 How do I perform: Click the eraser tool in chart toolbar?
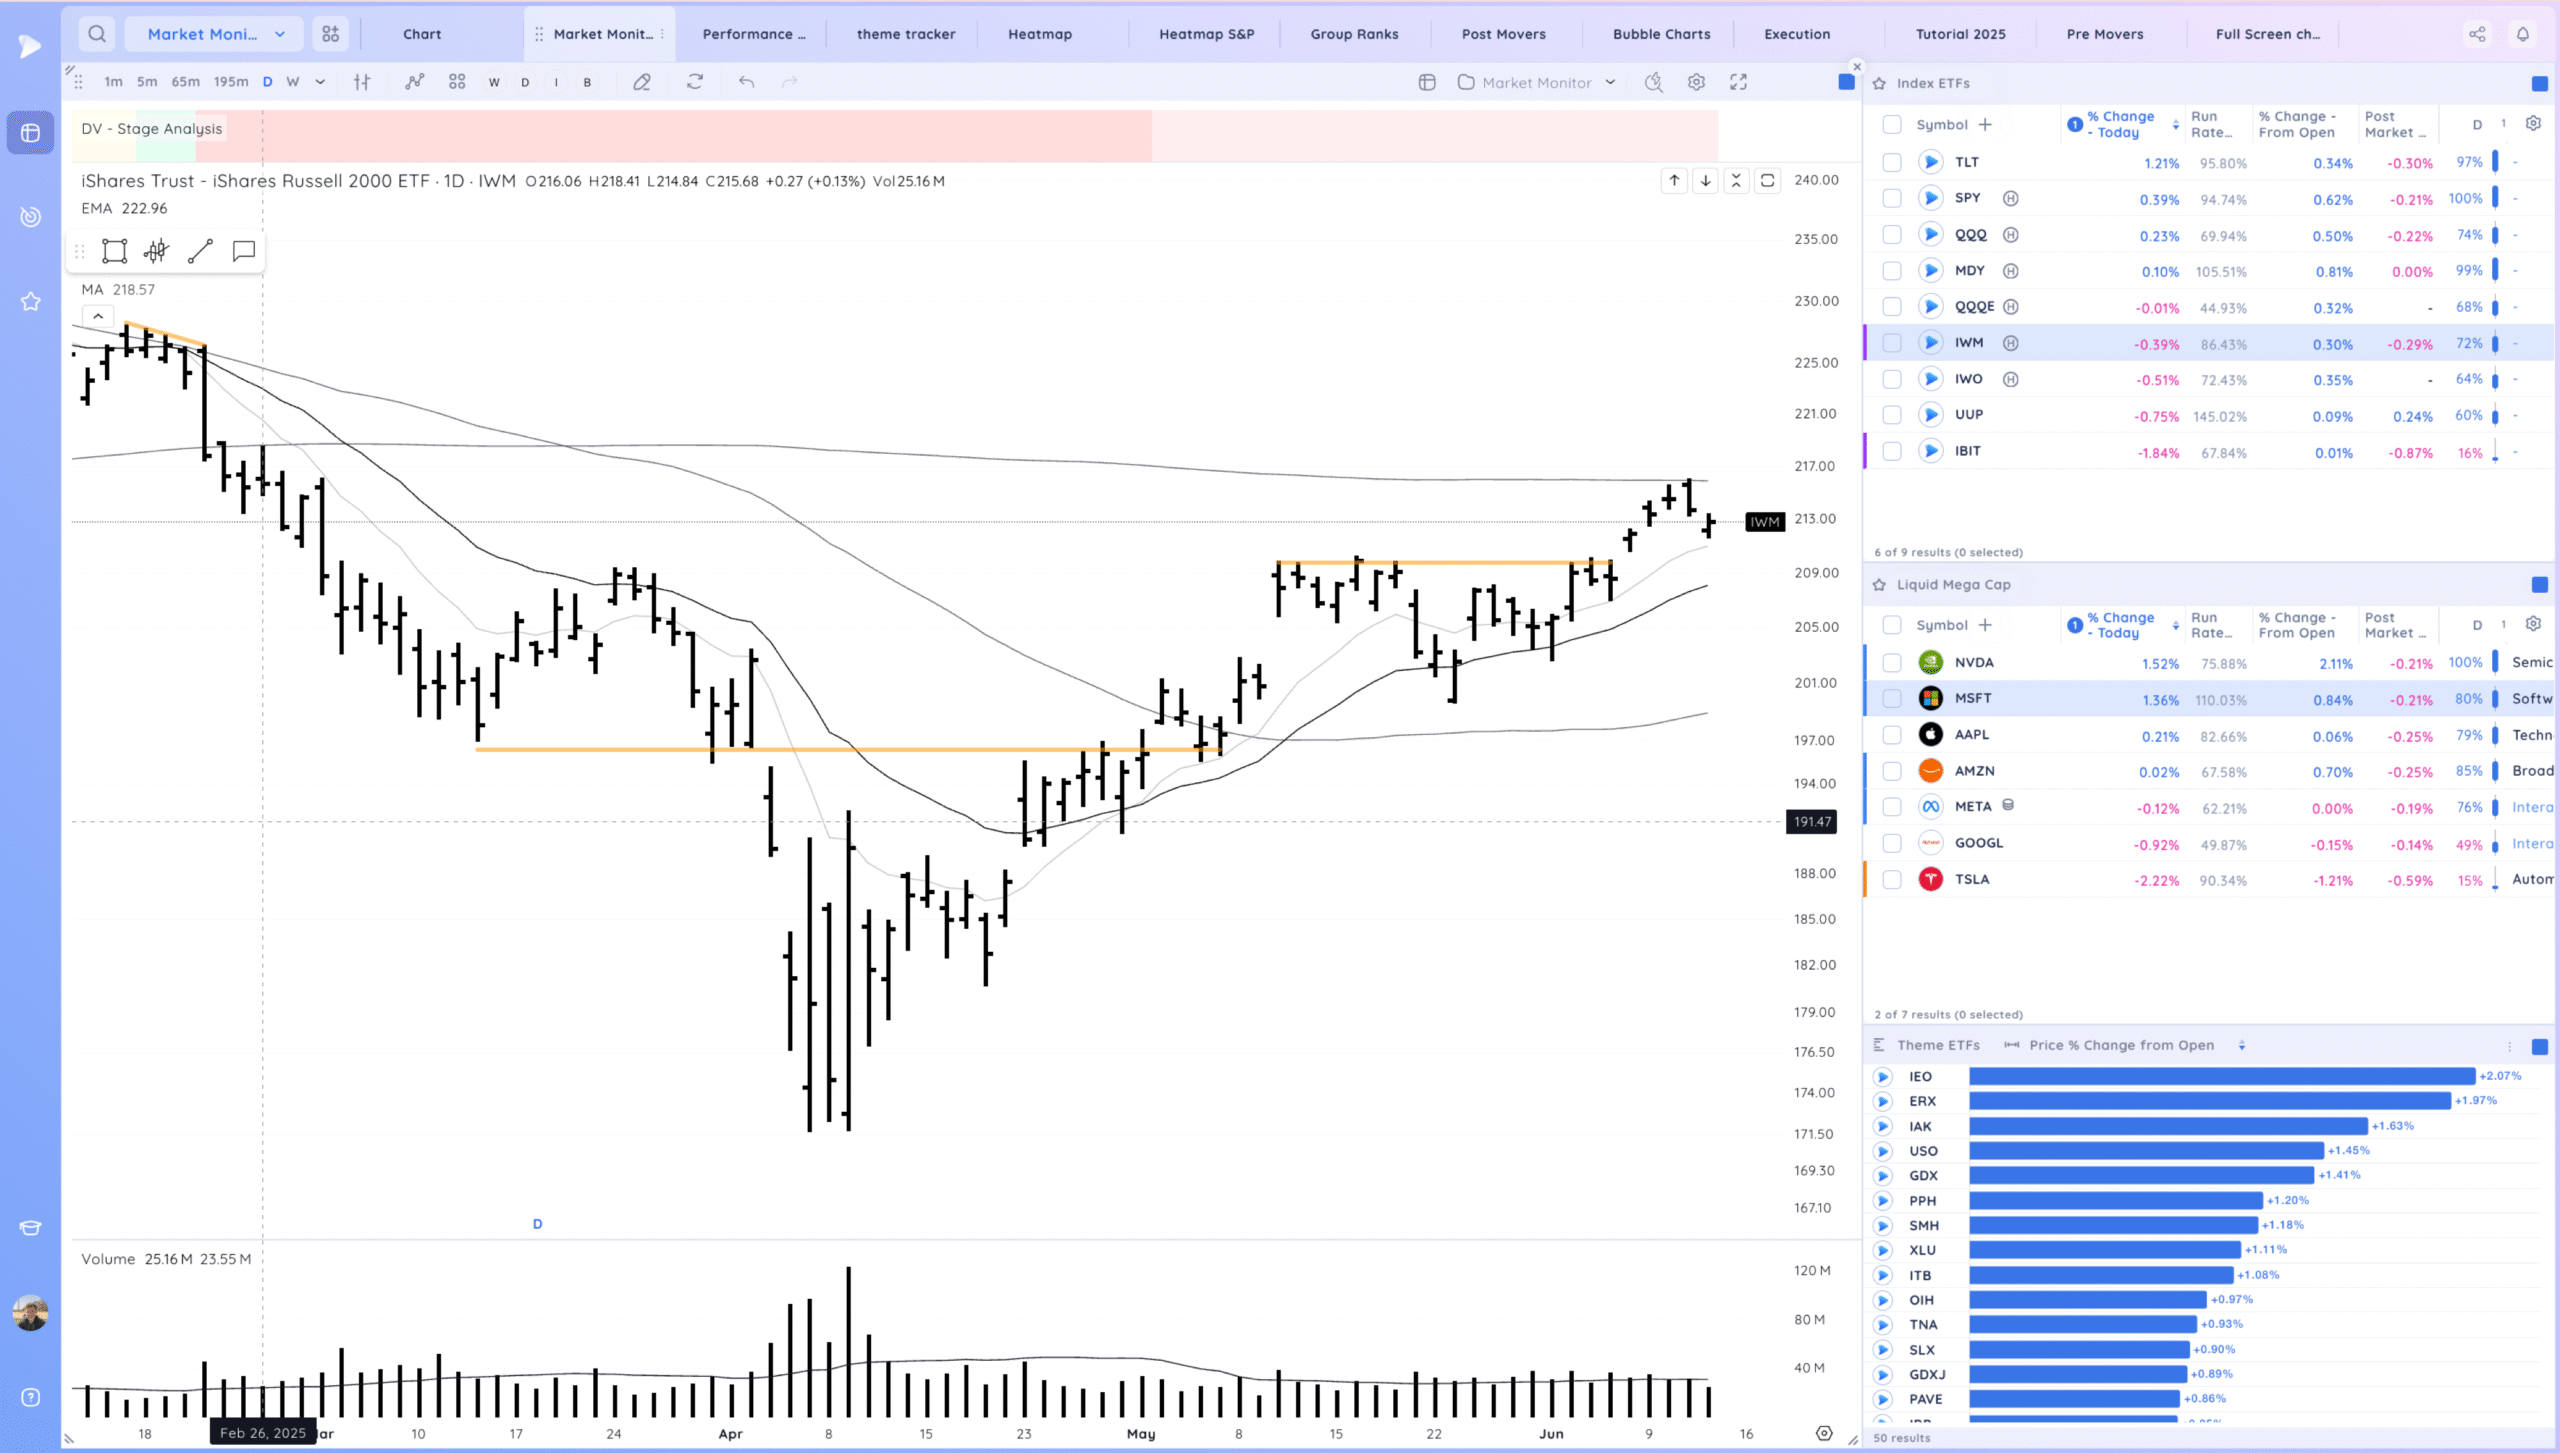pyautogui.click(x=642, y=82)
